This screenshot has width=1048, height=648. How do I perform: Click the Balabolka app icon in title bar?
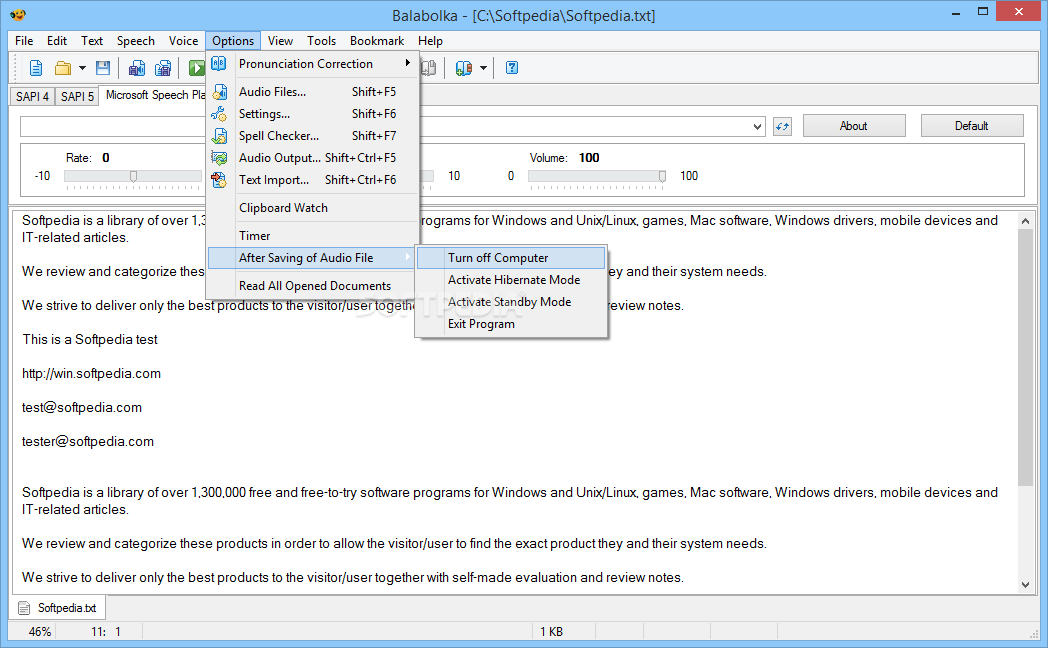point(18,15)
